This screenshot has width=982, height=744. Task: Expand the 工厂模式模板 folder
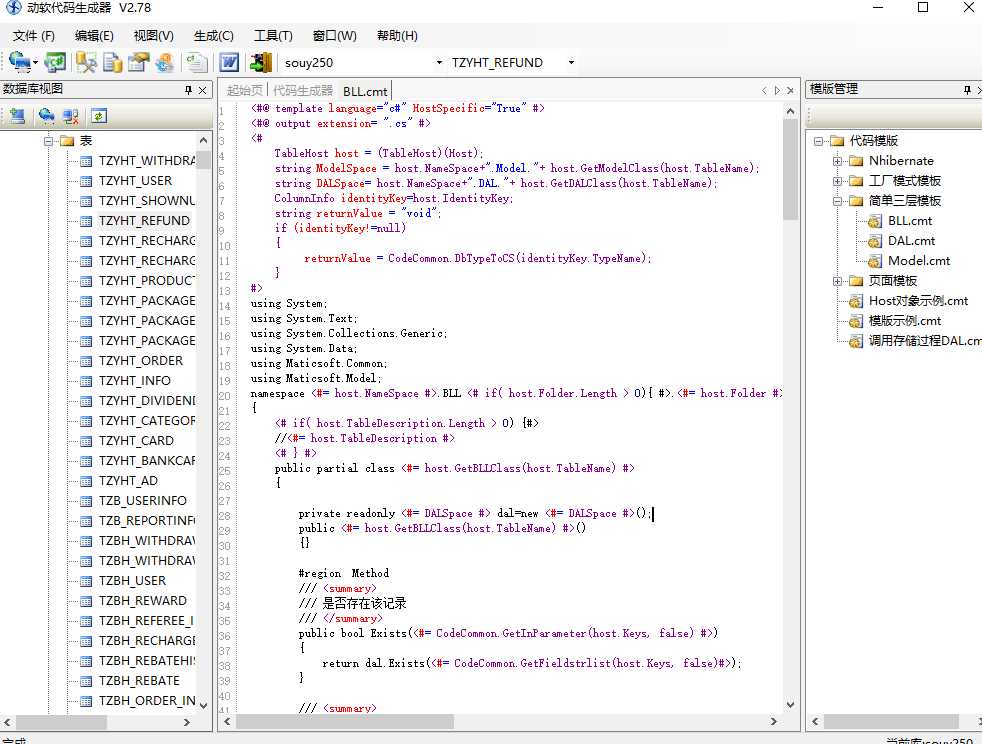point(837,181)
